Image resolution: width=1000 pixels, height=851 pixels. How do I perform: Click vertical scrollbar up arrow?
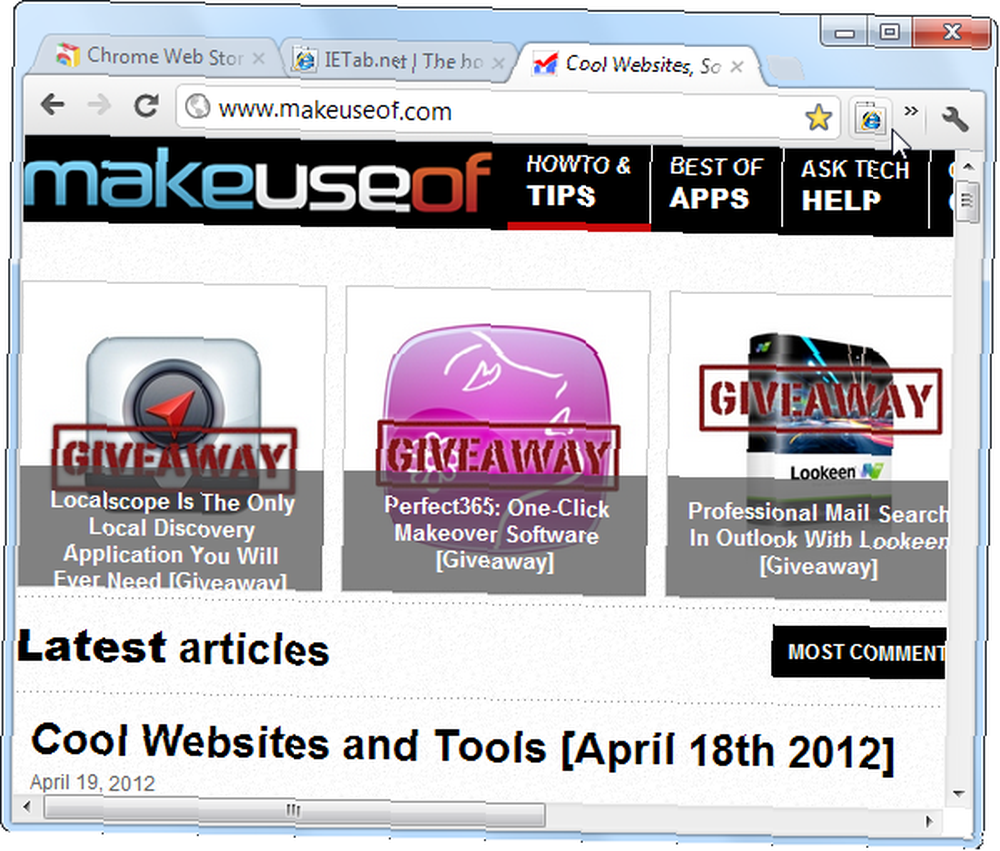968,167
